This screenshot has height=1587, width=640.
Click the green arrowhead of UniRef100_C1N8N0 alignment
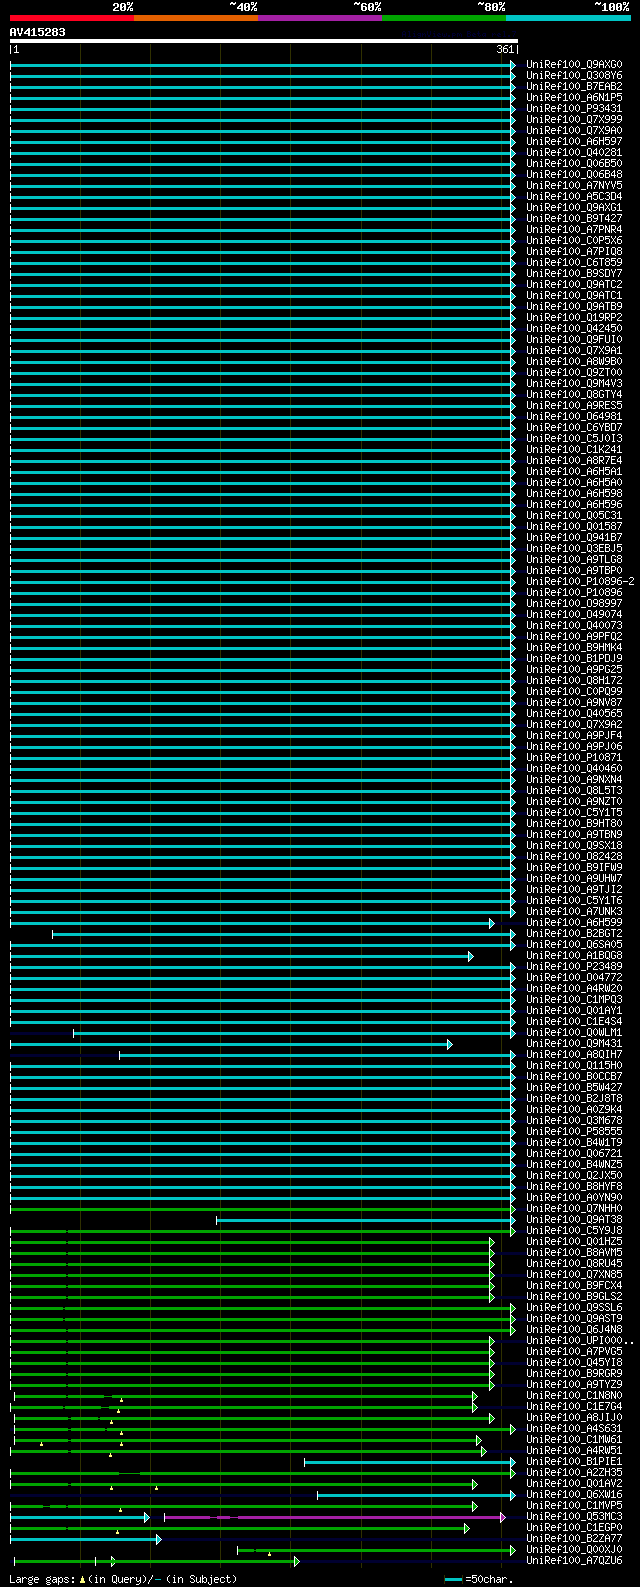coord(475,1396)
